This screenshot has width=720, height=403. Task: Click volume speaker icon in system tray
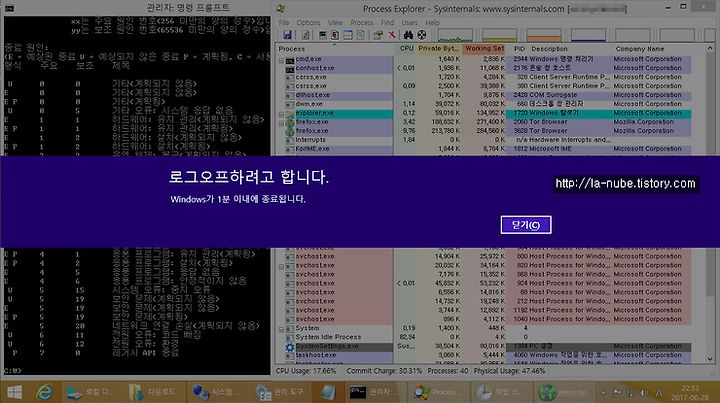[644, 393]
